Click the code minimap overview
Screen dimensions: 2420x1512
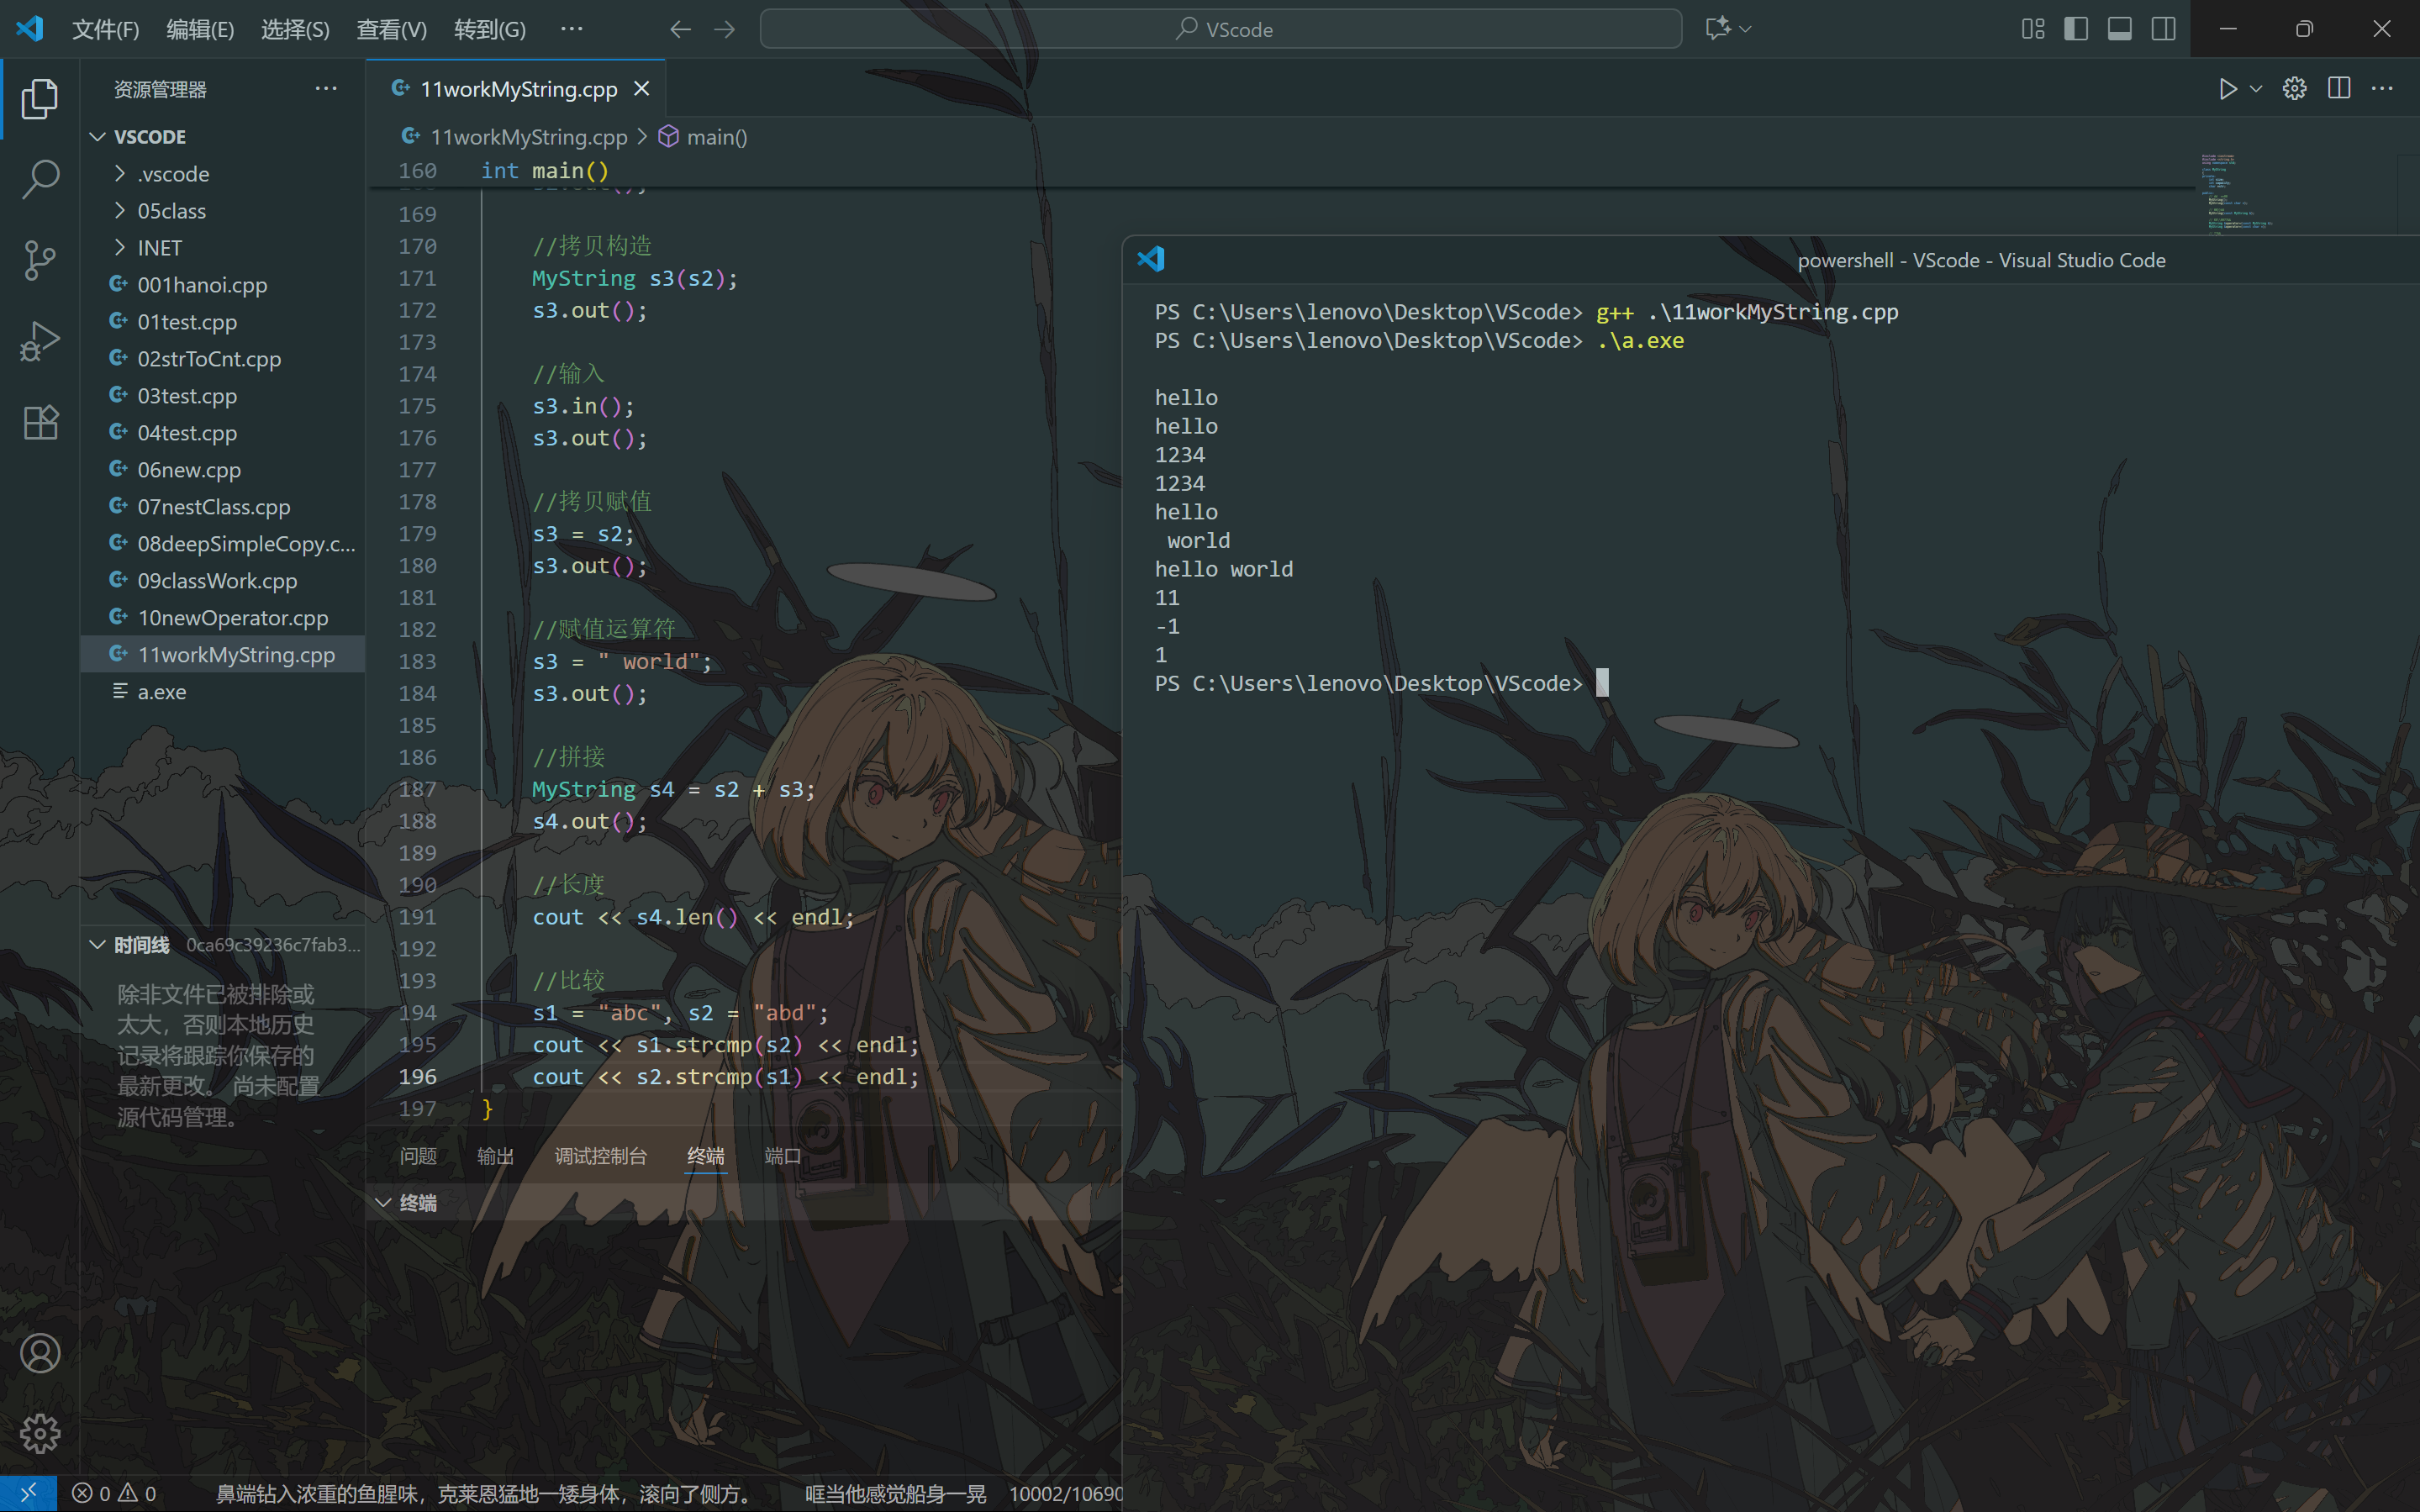2233,192
